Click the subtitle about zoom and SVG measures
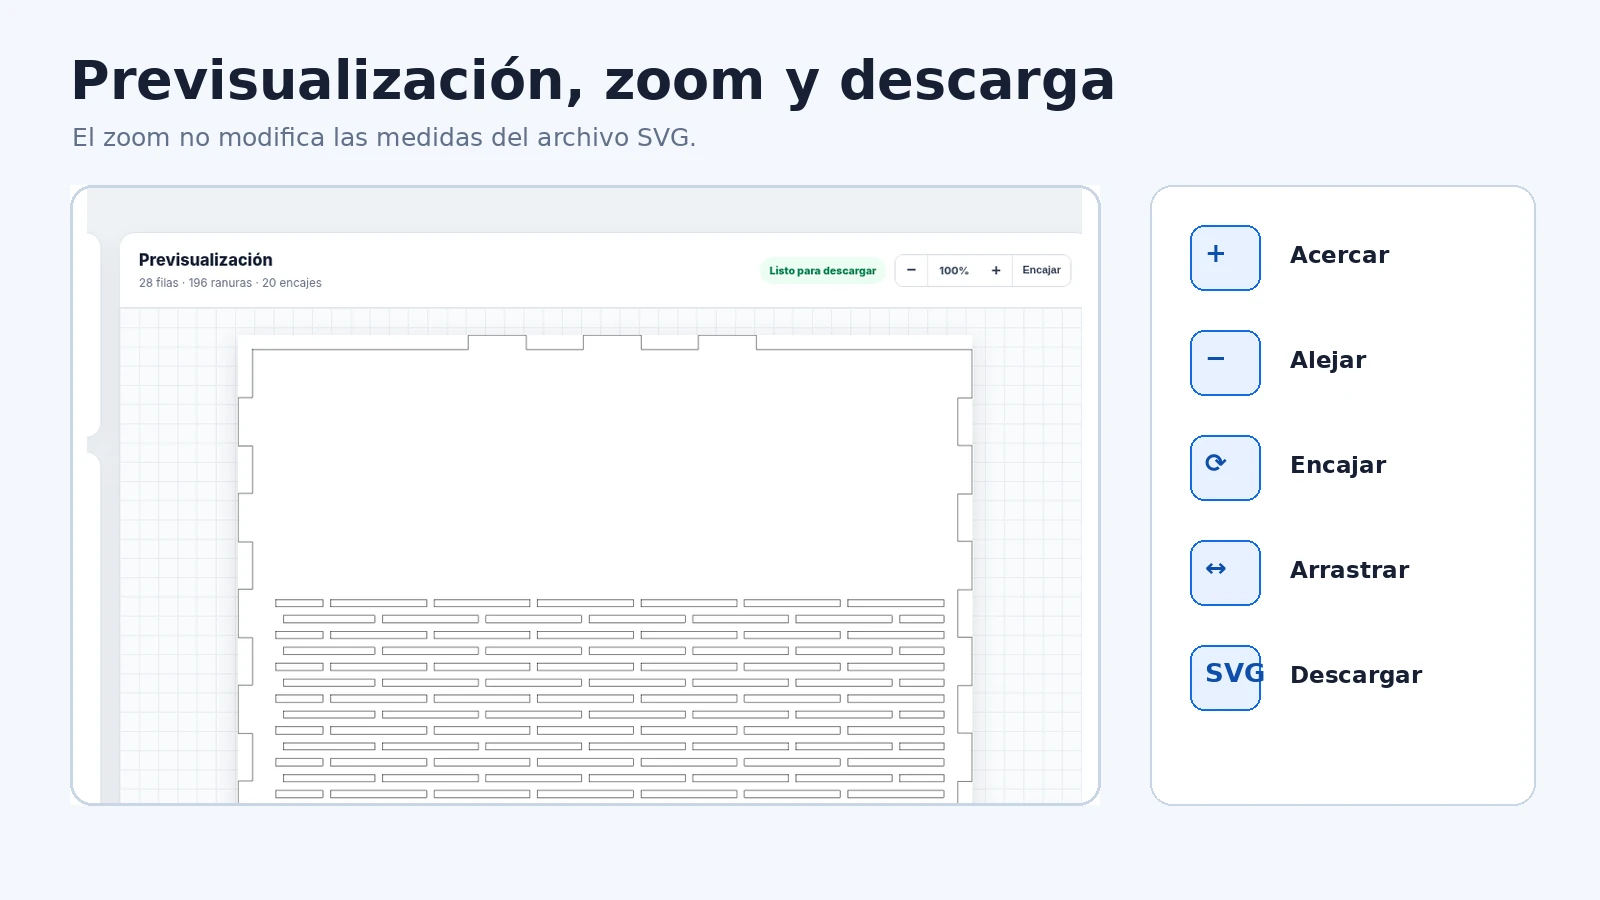Viewport: 1600px width, 900px height. point(384,137)
